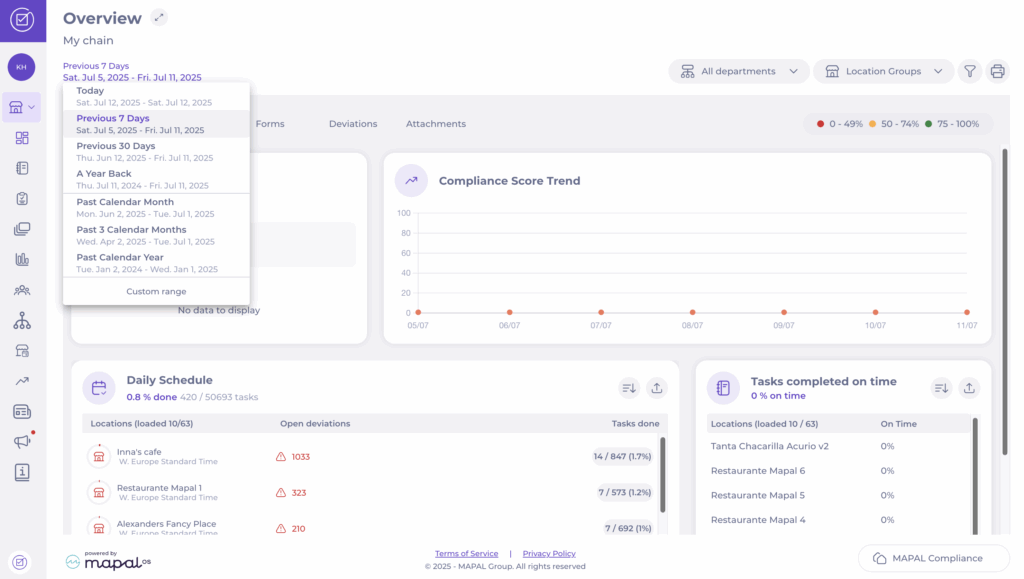The height and width of the screenshot is (579, 1024).
Task: Sort the Tasks completed on time list
Action: click(940, 388)
